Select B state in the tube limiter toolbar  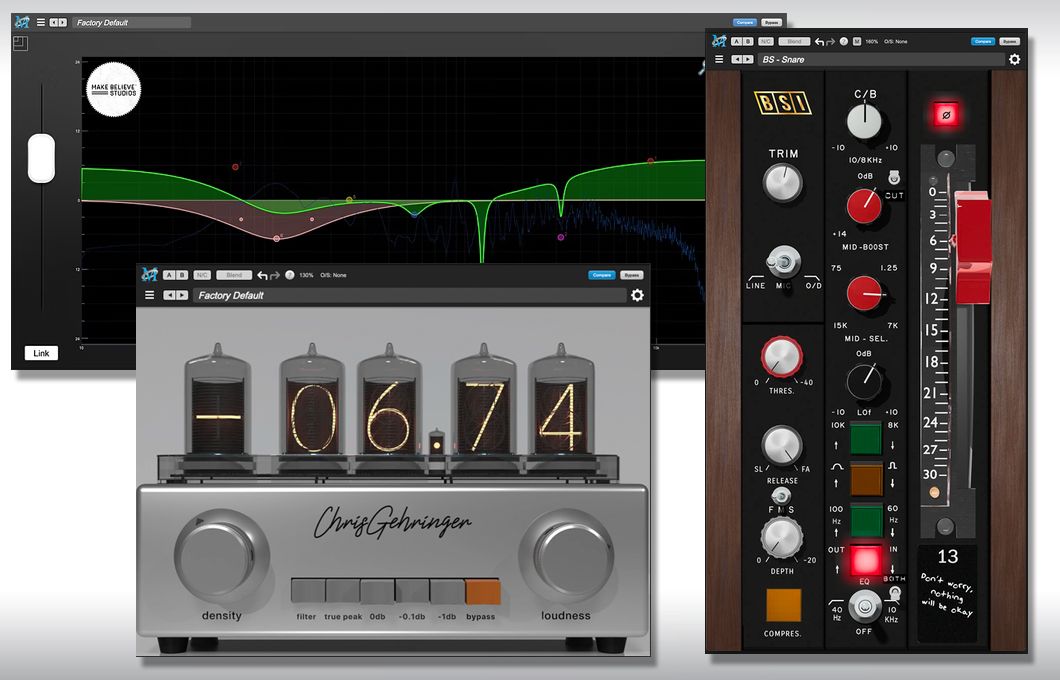pyautogui.click(x=181, y=275)
